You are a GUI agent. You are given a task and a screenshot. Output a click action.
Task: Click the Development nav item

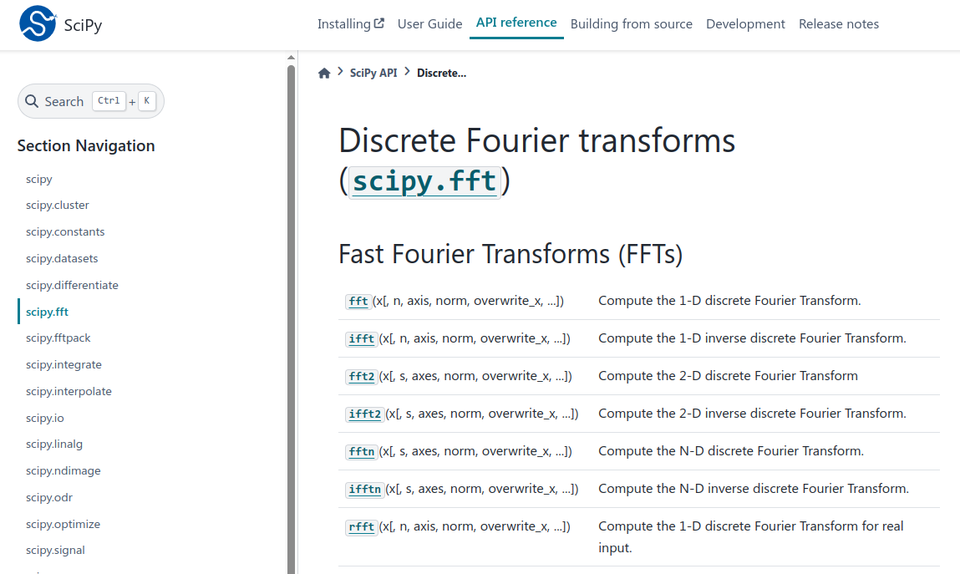(x=745, y=24)
